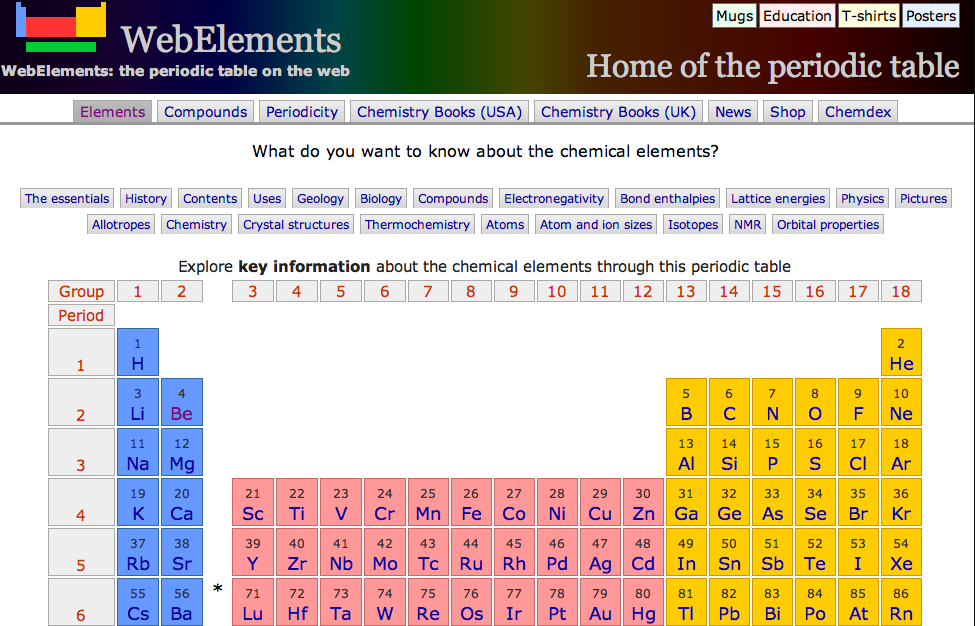The image size is (975, 626).
Task: View the Isotopes information link
Action: (x=692, y=224)
